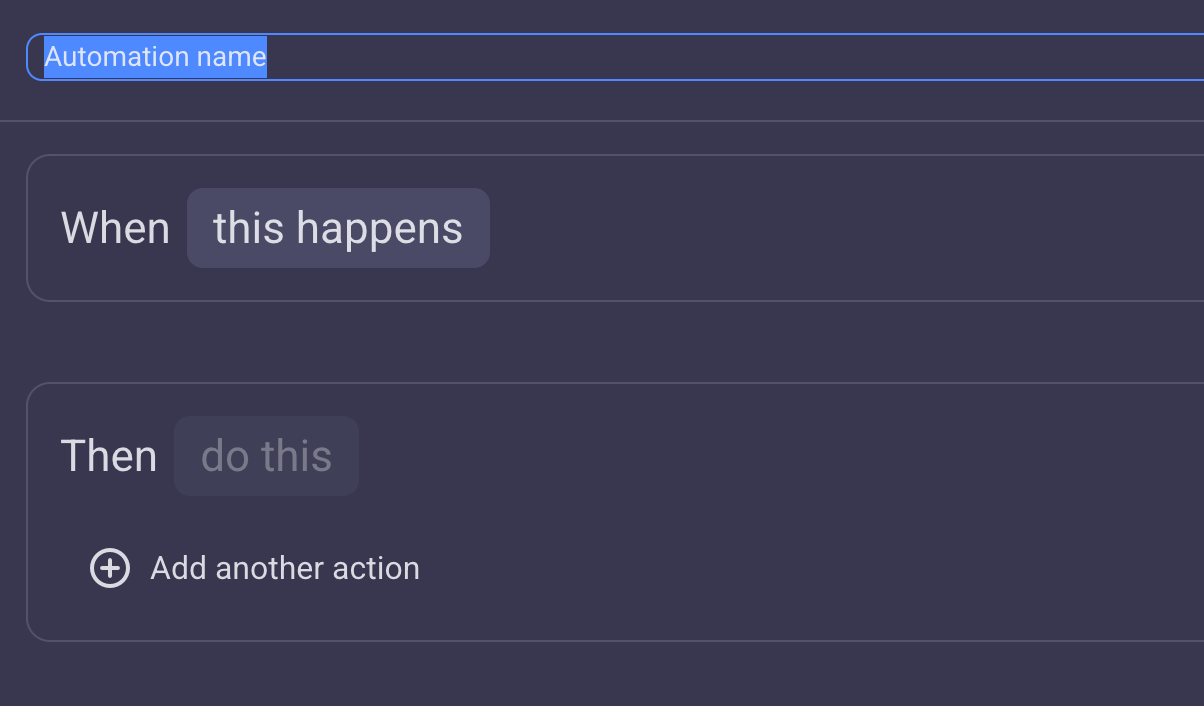Select the highlighted 'Automation name' text
Screen dimensions: 1204x706
coord(155,57)
